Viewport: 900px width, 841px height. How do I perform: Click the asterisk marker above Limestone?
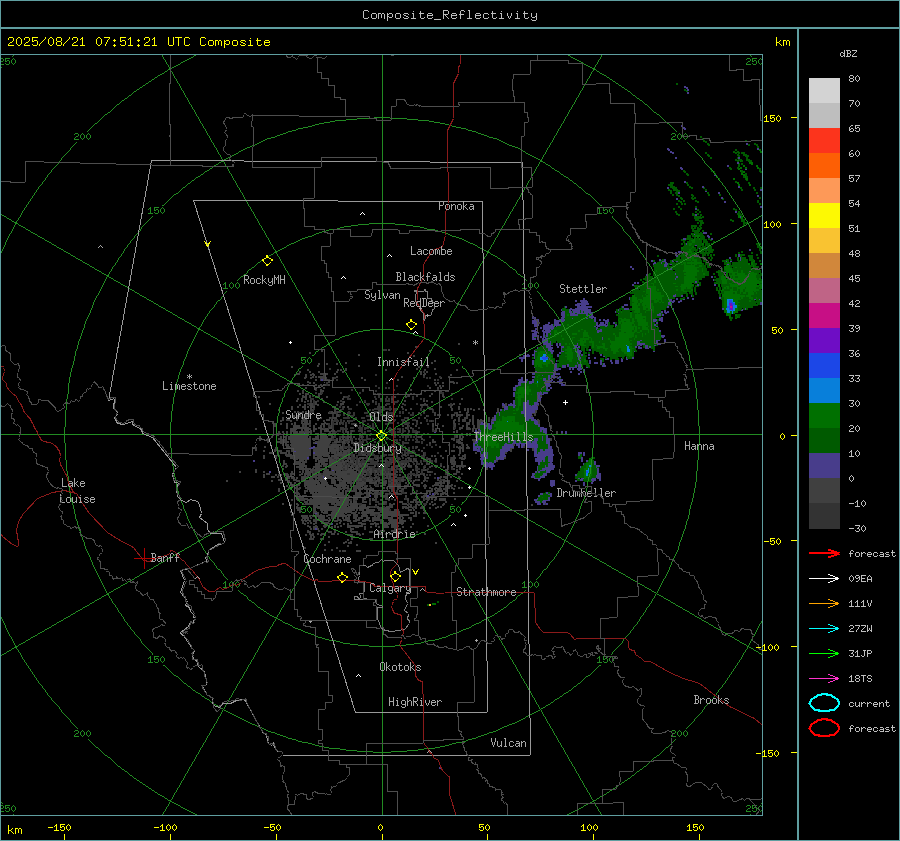(189, 377)
